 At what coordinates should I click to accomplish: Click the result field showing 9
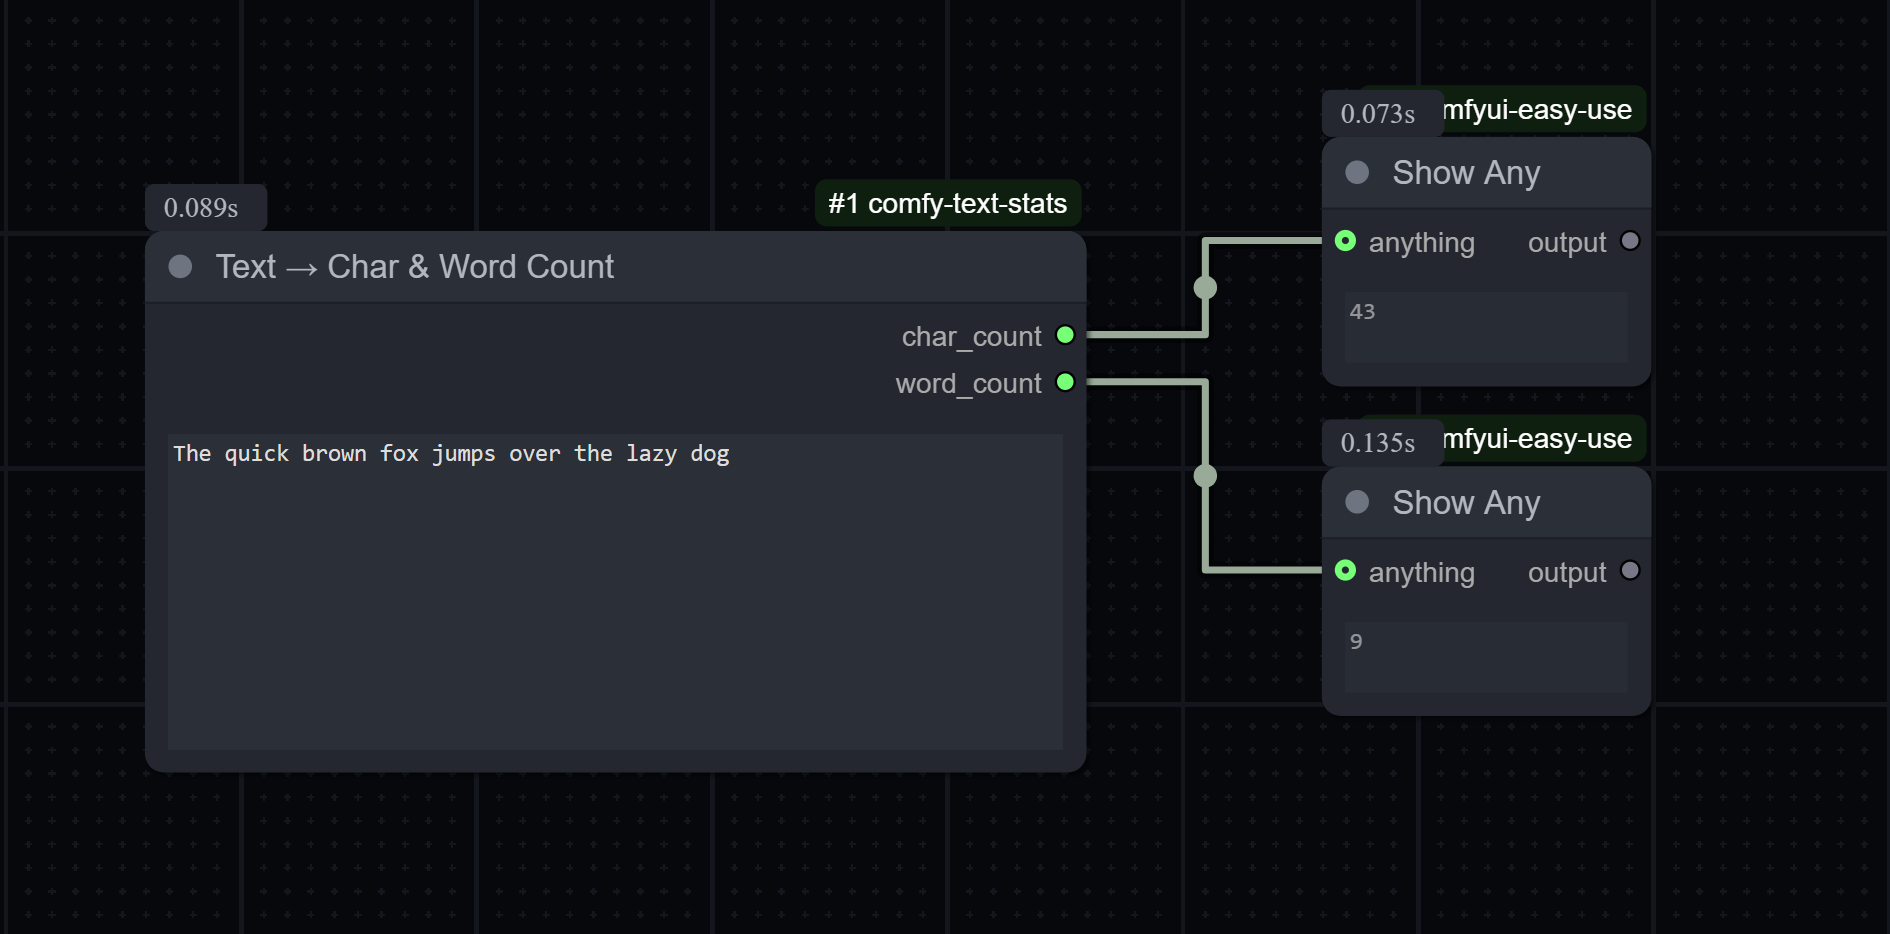1486,657
